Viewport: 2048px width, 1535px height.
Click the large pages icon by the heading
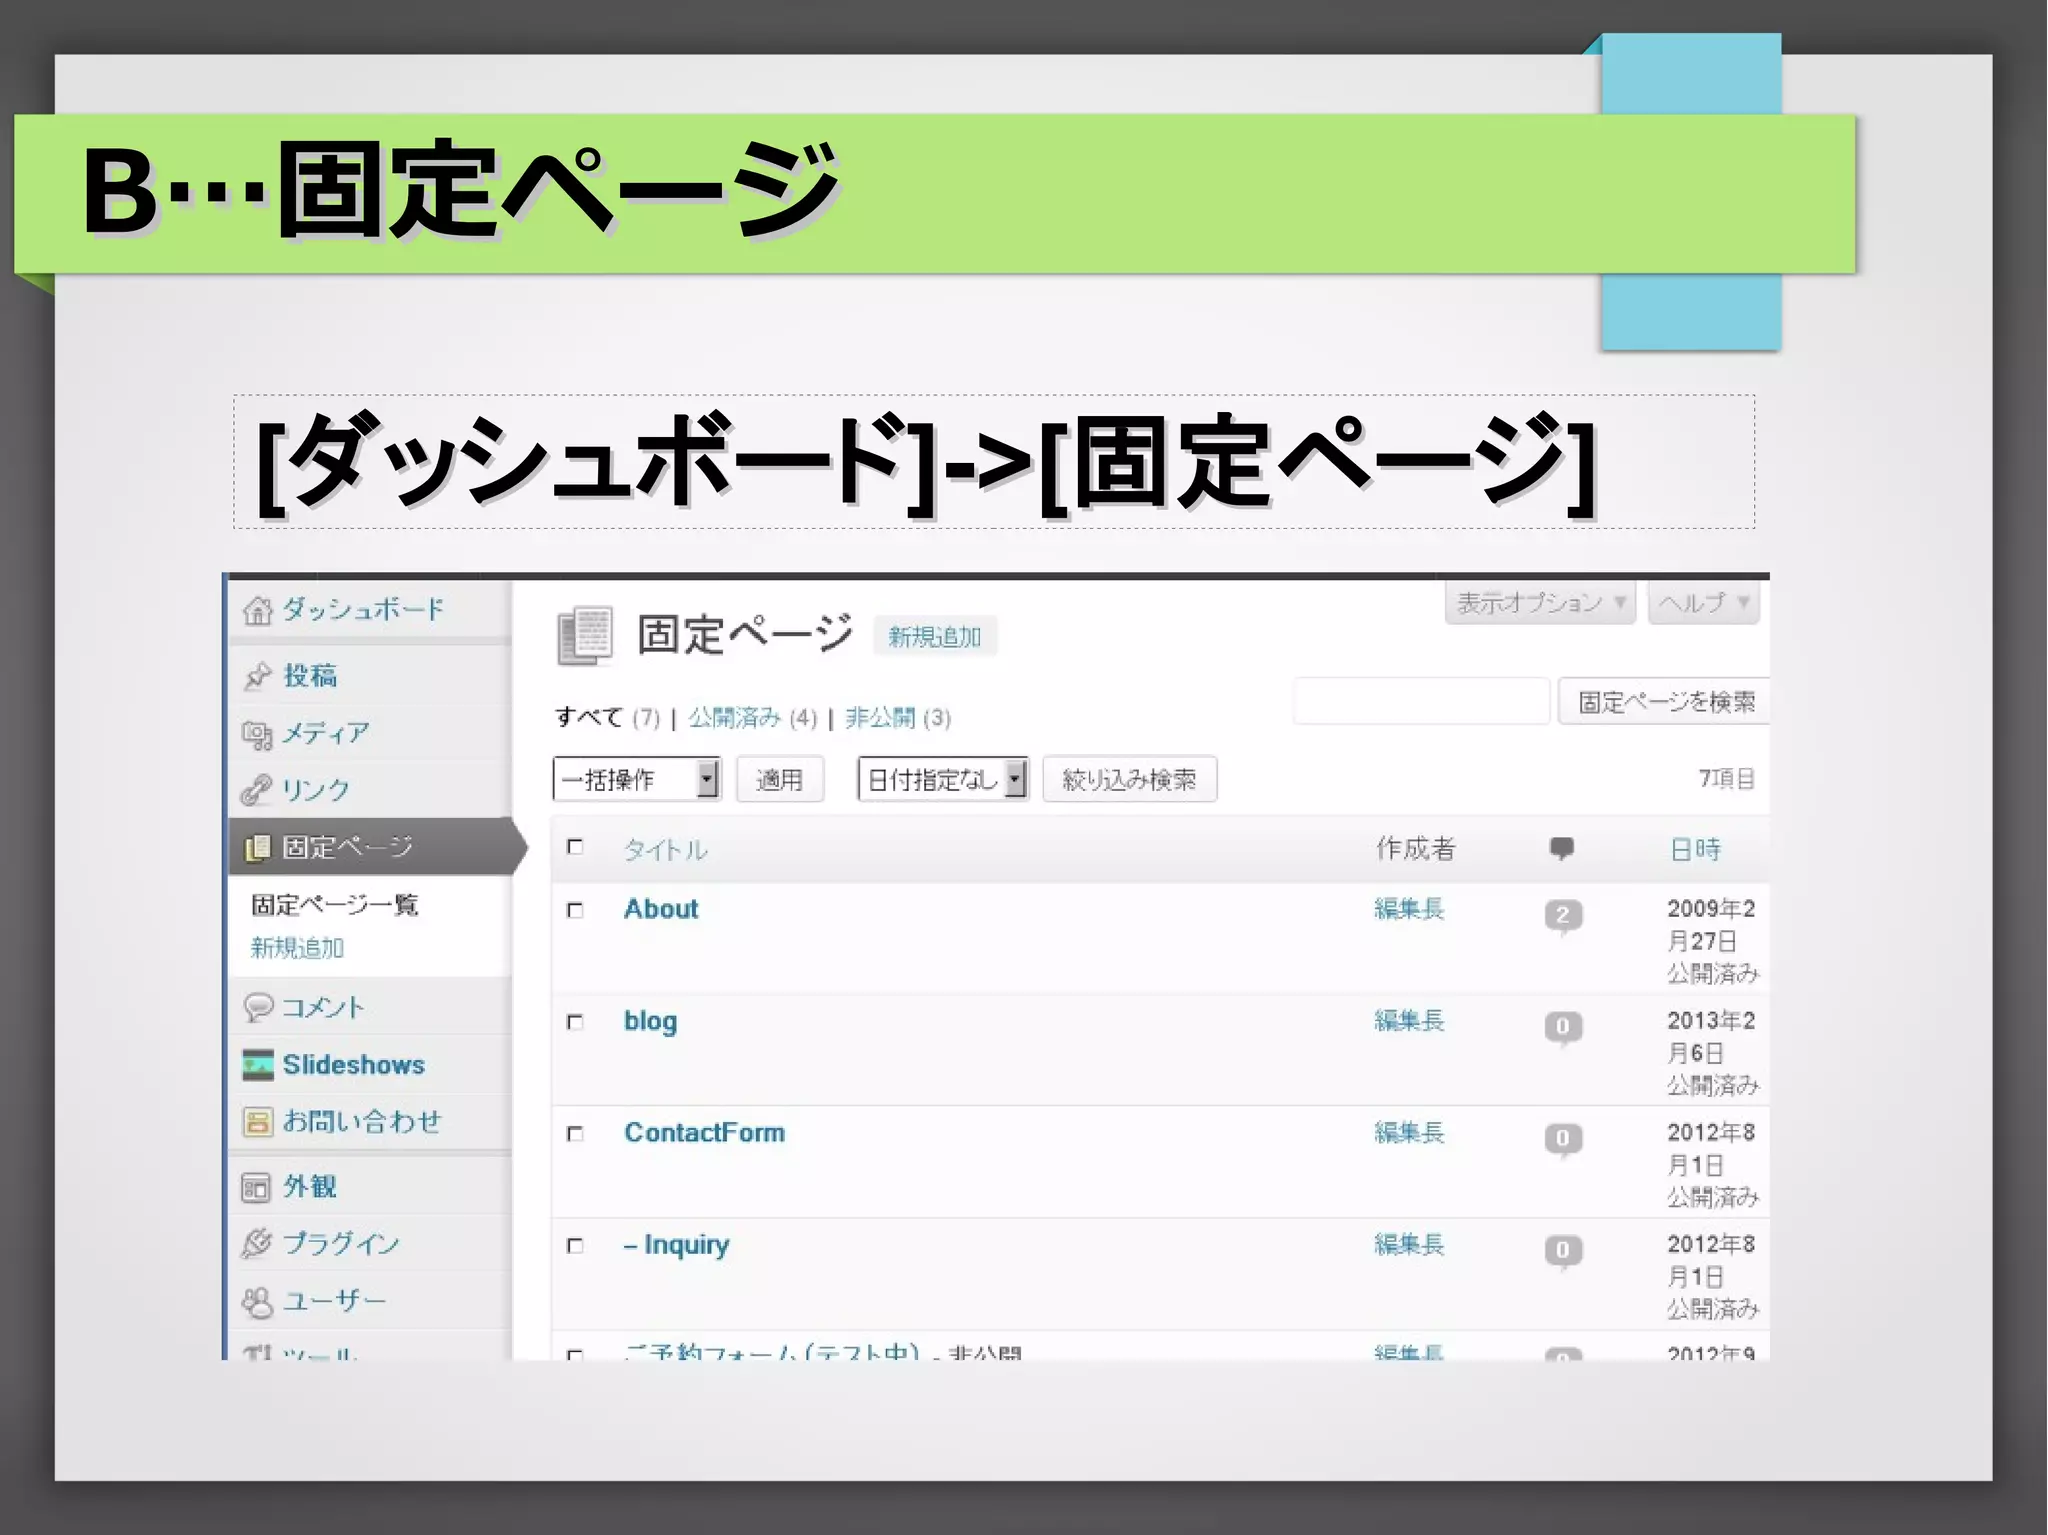pos(585,635)
